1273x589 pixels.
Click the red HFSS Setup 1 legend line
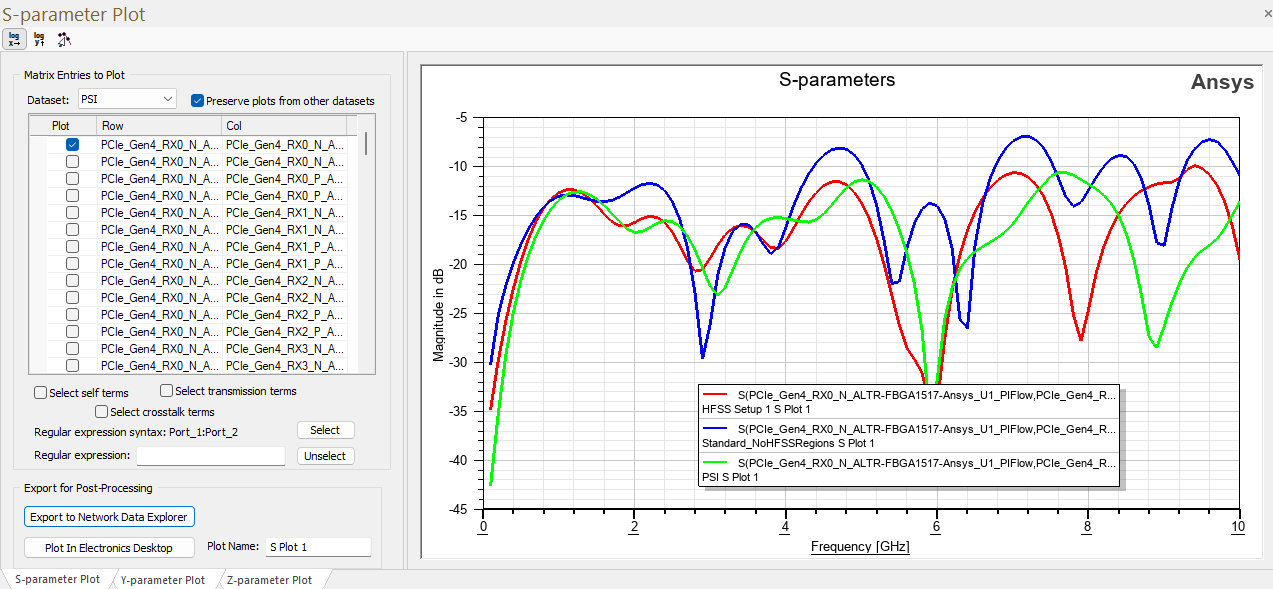pos(714,395)
